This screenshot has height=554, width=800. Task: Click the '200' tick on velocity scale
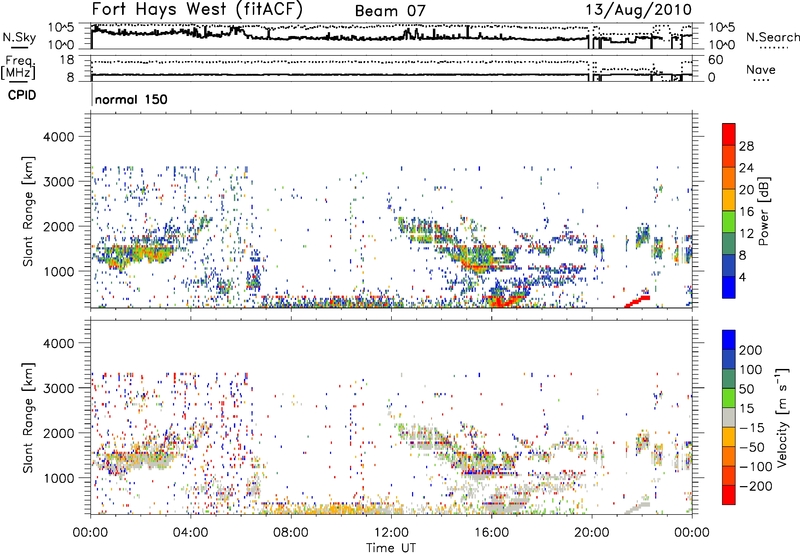[751, 350]
